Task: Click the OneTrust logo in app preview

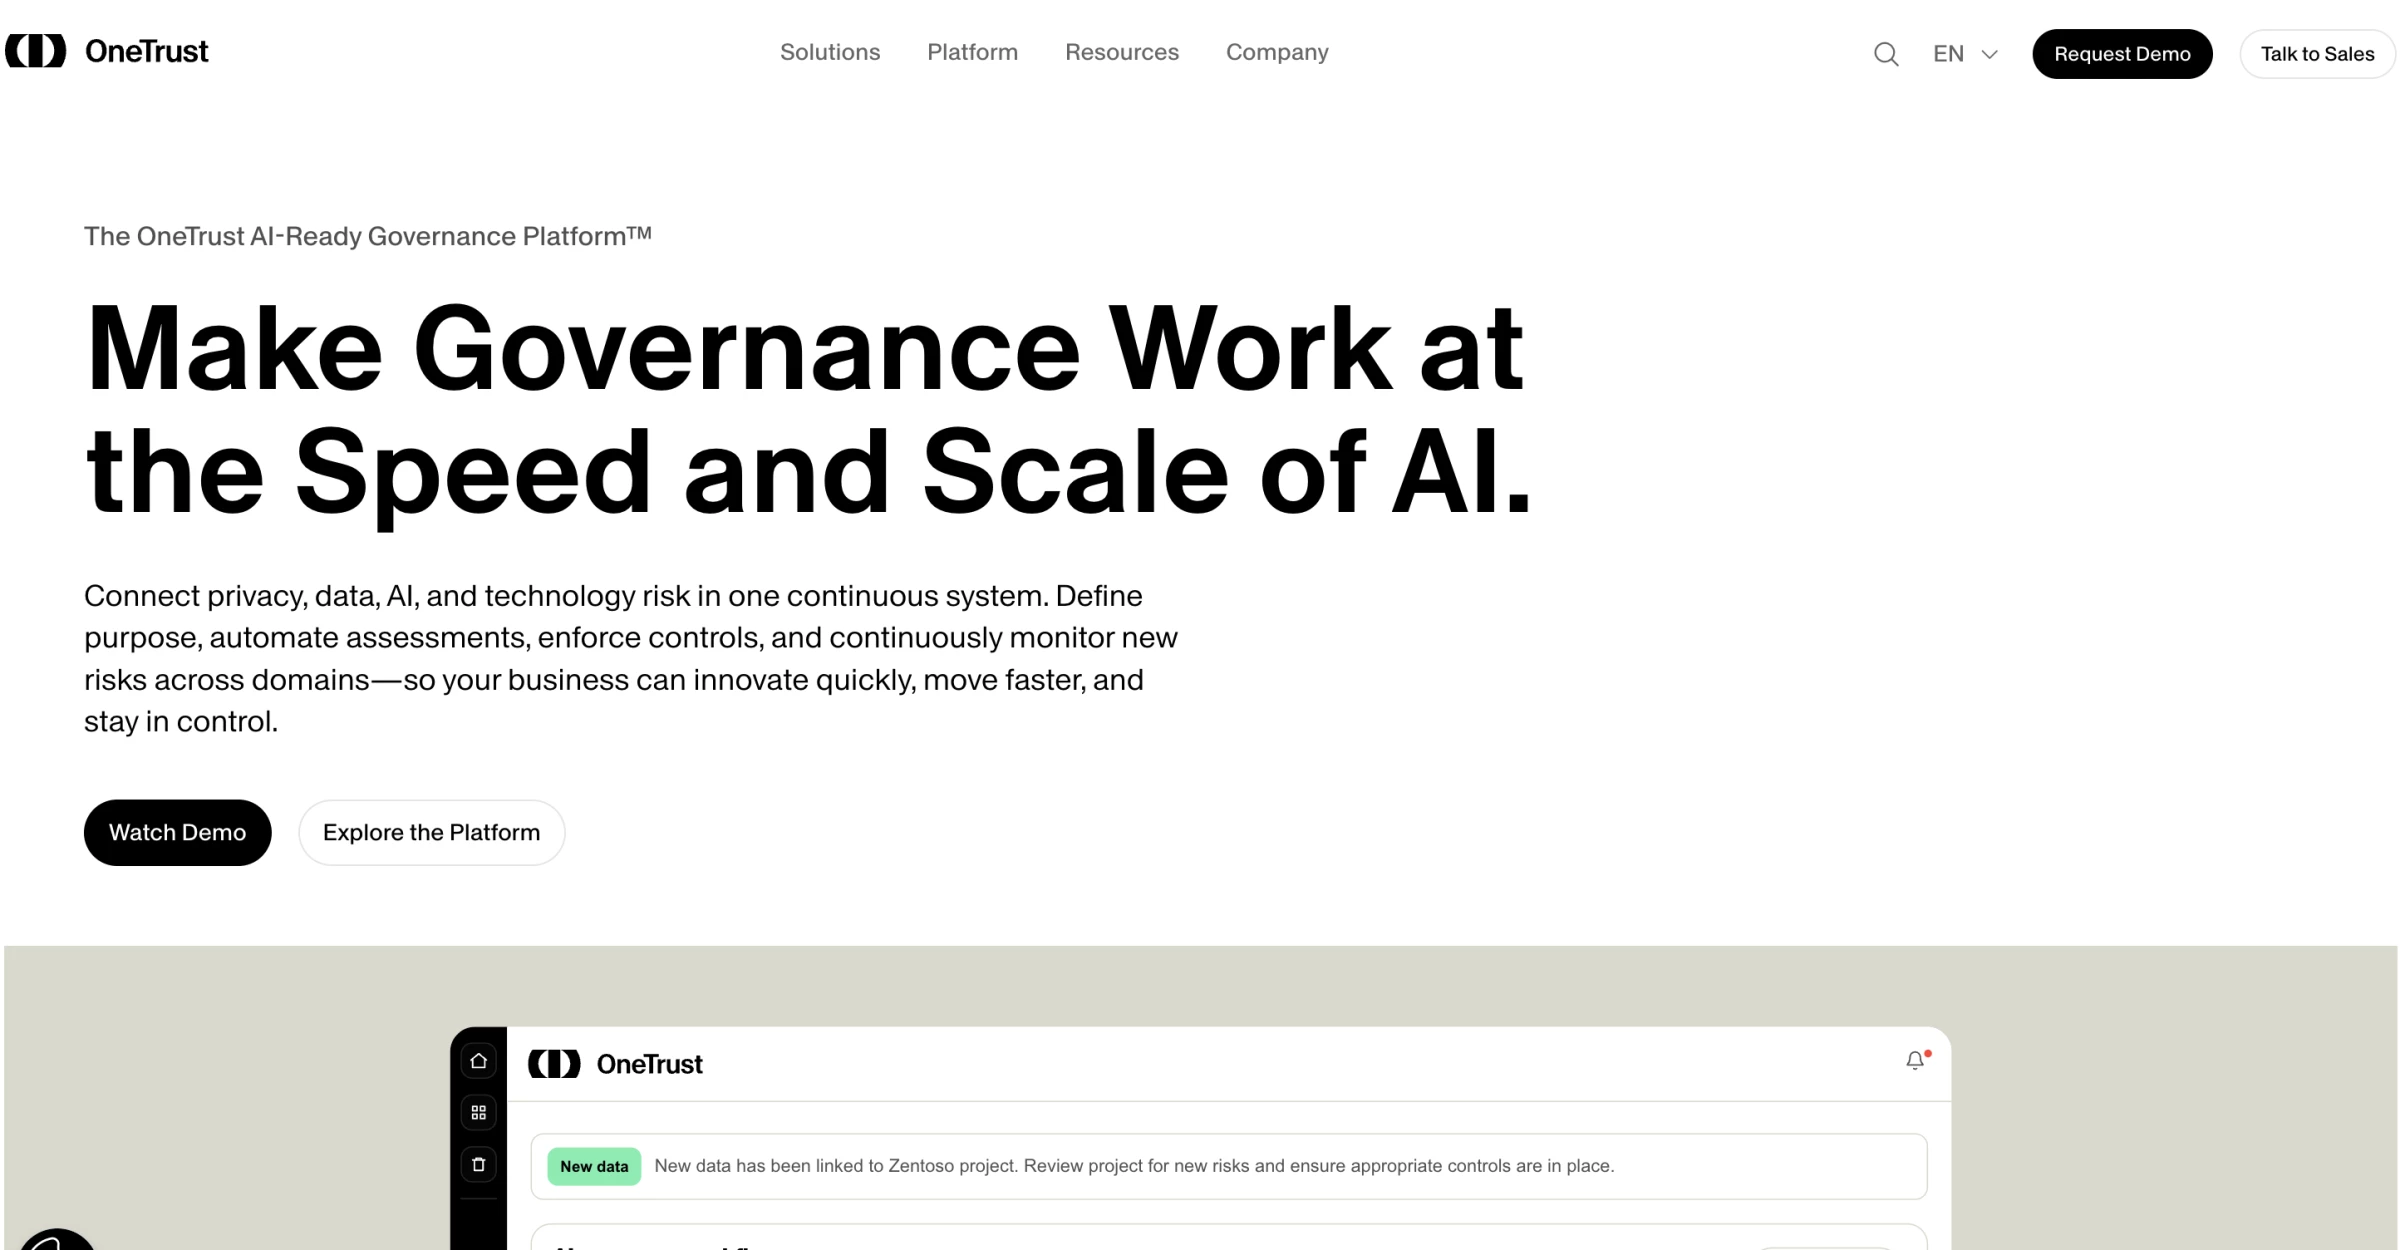Action: 615,1064
